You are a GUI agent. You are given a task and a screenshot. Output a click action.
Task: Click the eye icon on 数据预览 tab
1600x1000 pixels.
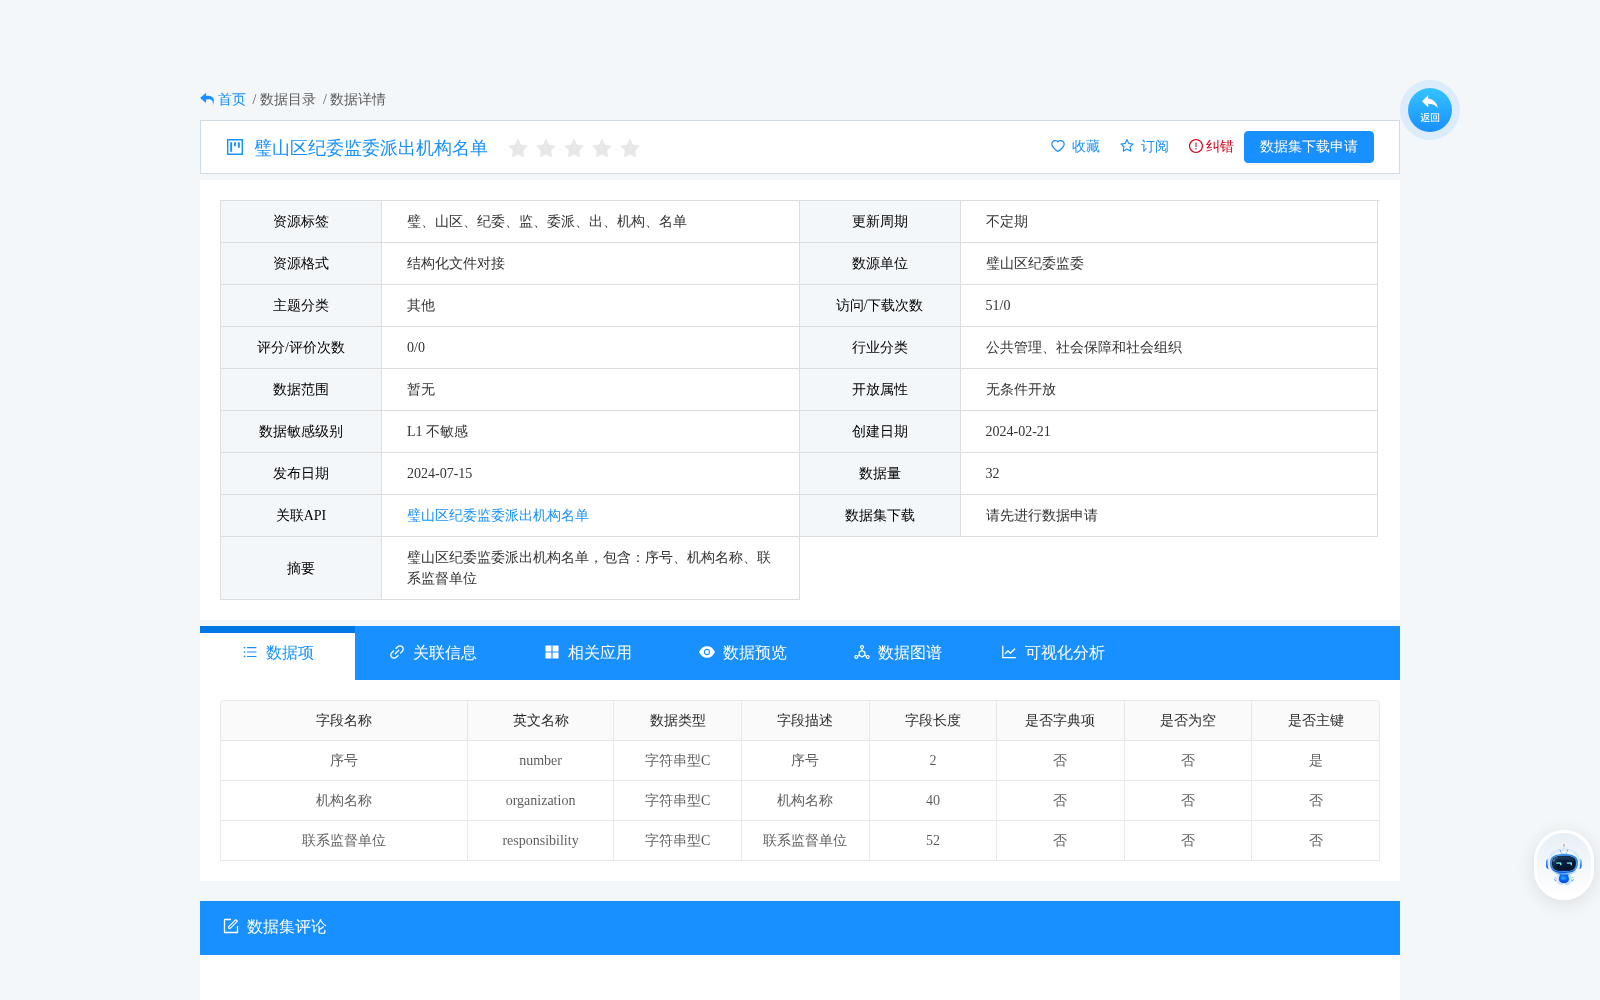point(707,652)
